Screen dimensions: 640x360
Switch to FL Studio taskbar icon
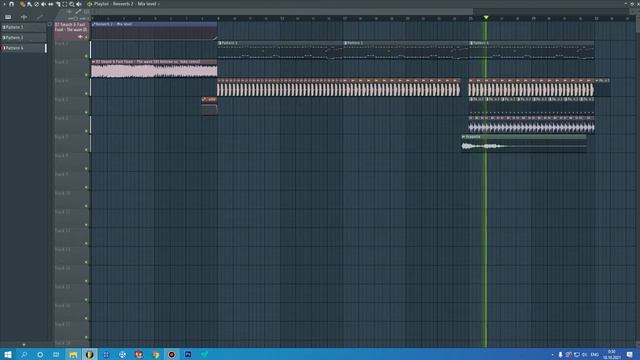(89, 355)
